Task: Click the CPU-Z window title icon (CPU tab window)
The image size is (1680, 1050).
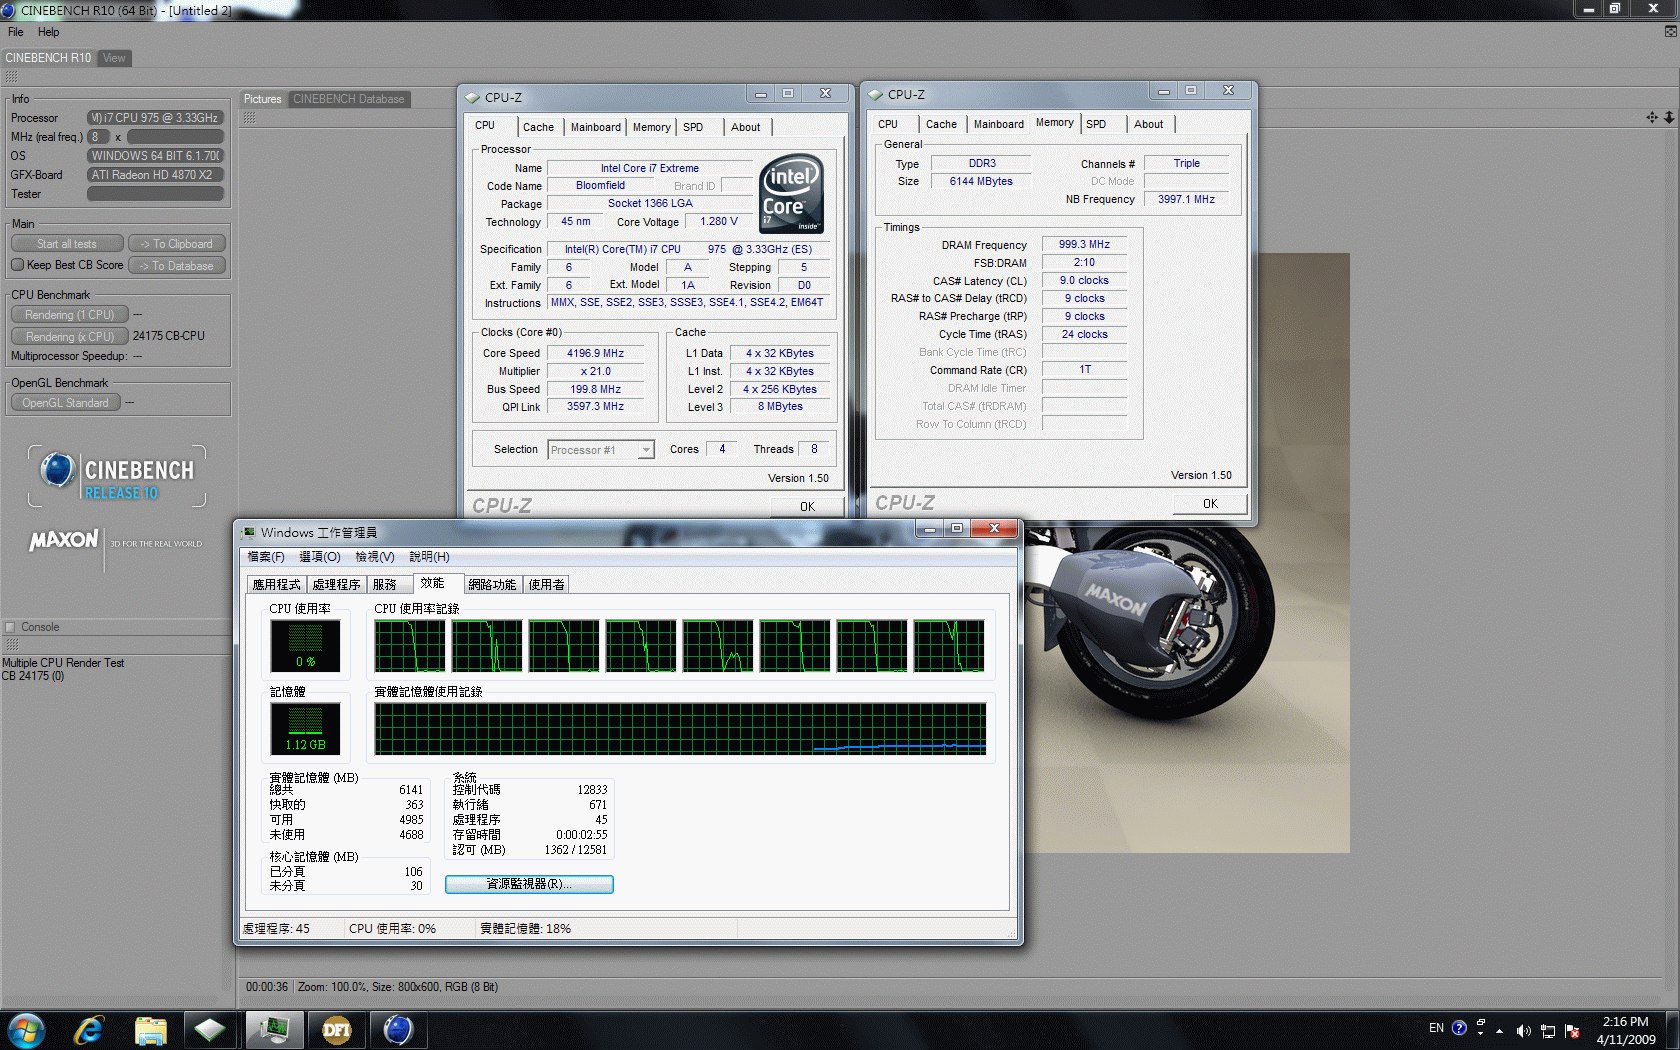Action: pyautogui.click(x=473, y=98)
